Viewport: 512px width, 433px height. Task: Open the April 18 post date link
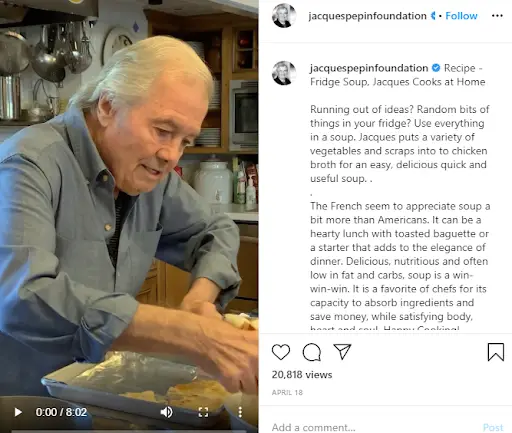pyautogui.click(x=287, y=392)
